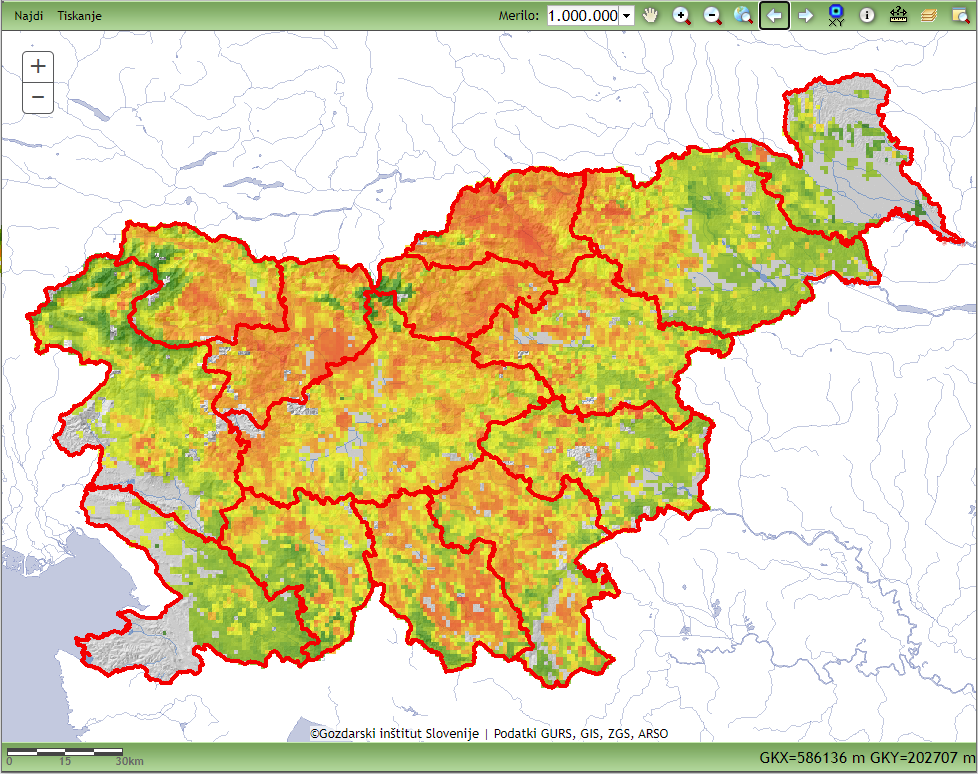The width and height of the screenshot is (978, 774).
Task: Click the scale value field 1.000.000
Action: (x=583, y=16)
